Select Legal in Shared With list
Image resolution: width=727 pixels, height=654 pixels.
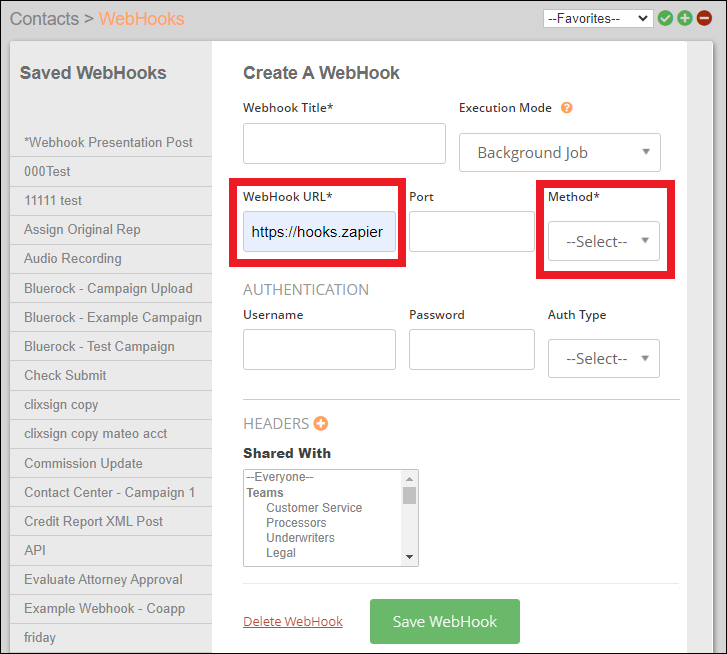pyautogui.click(x=281, y=552)
